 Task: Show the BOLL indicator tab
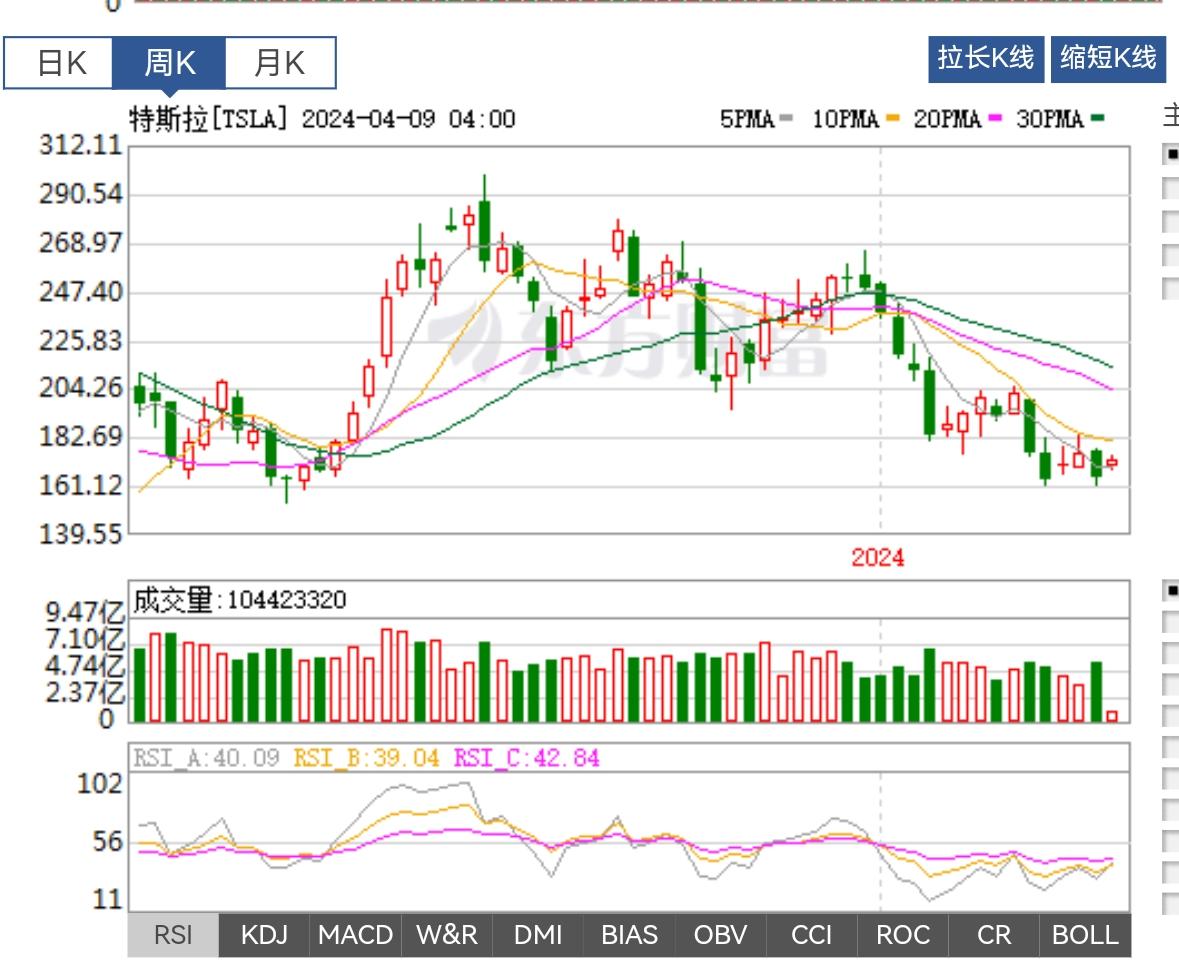pyautogui.click(x=1085, y=935)
